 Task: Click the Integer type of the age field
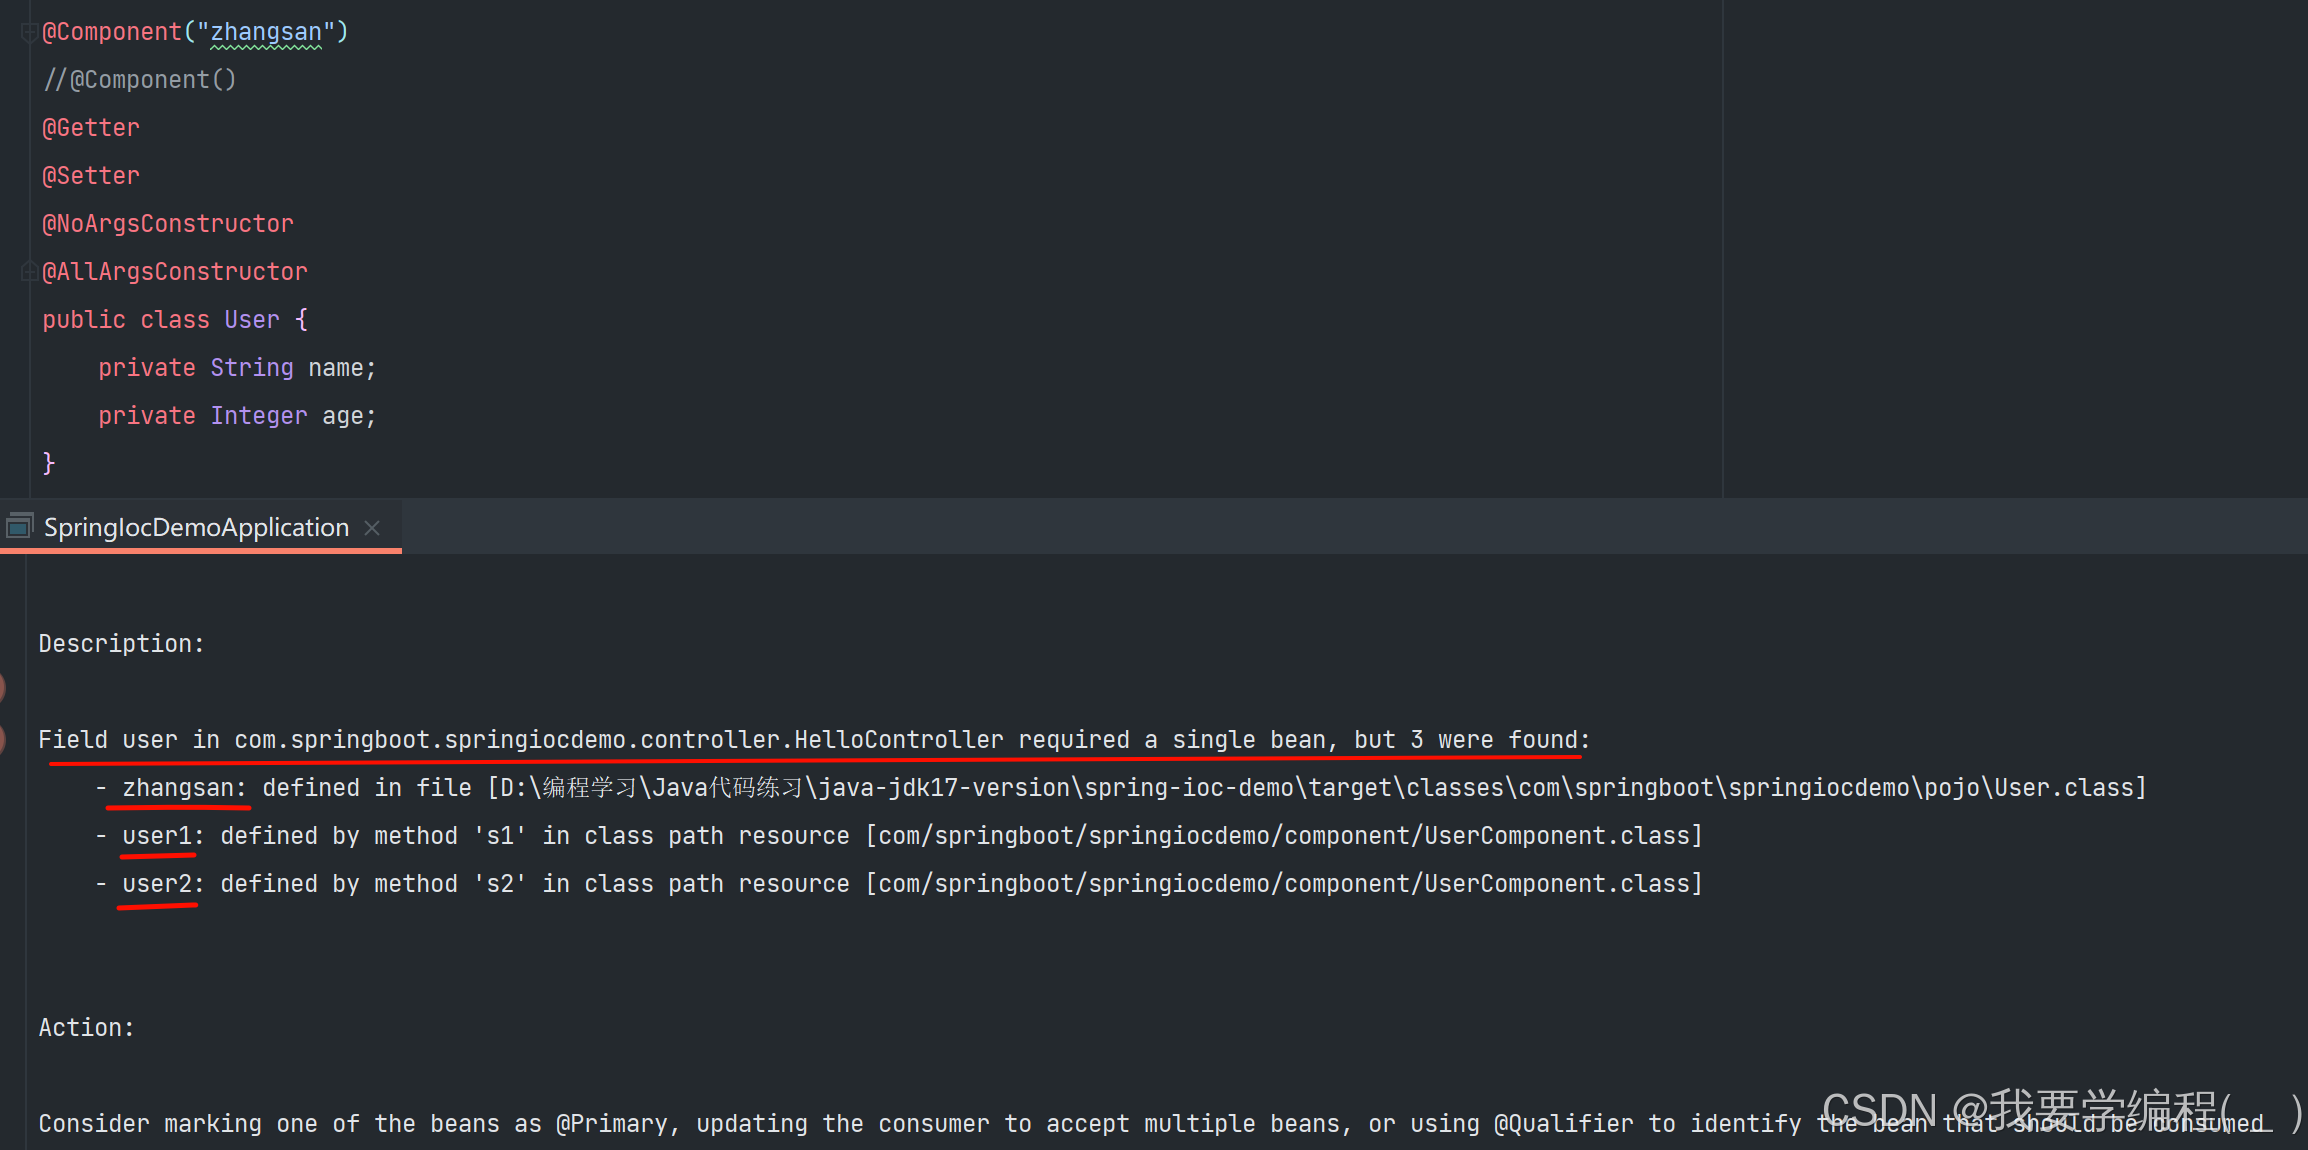point(258,416)
